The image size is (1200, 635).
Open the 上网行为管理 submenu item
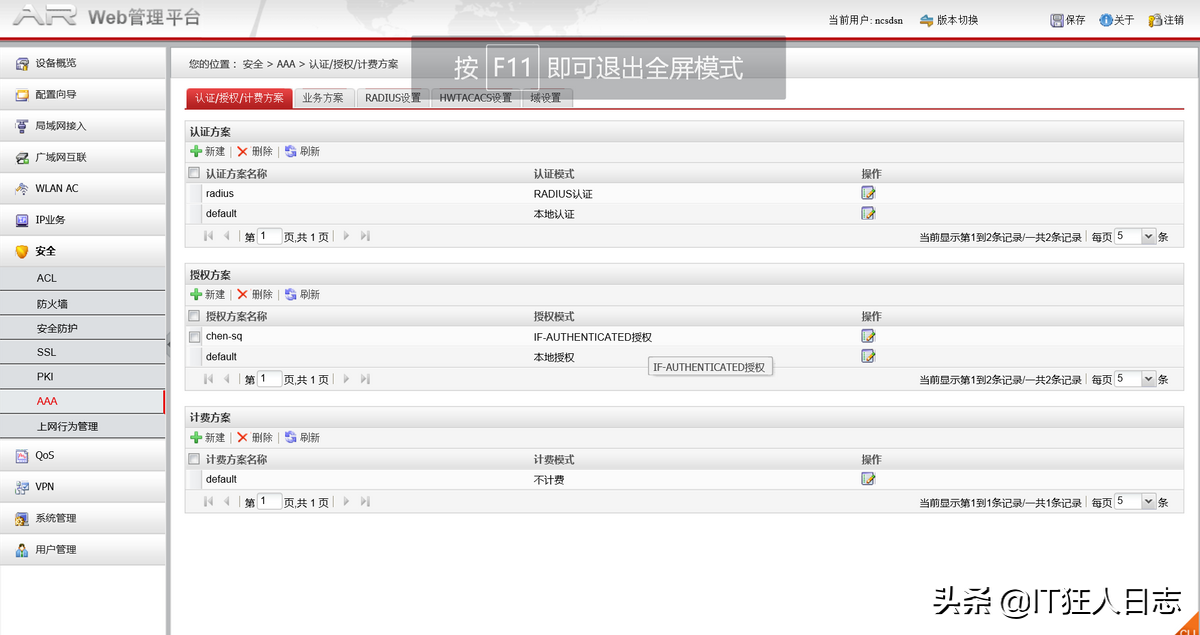tap(83, 426)
